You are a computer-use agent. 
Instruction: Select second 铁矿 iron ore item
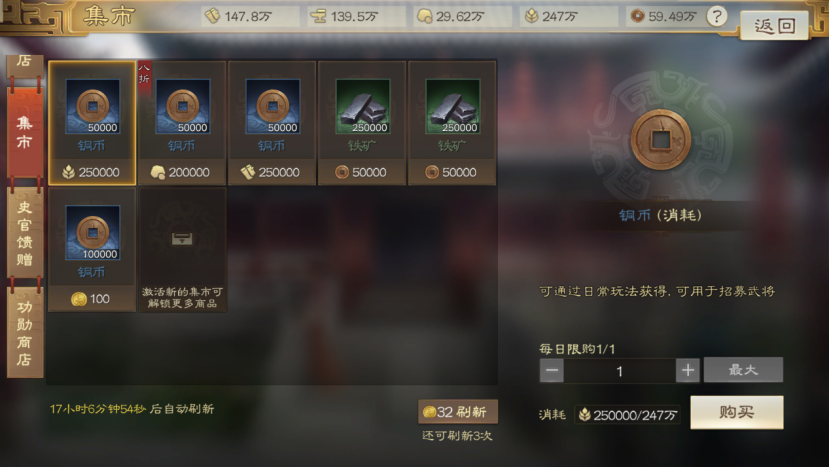pos(452,123)
